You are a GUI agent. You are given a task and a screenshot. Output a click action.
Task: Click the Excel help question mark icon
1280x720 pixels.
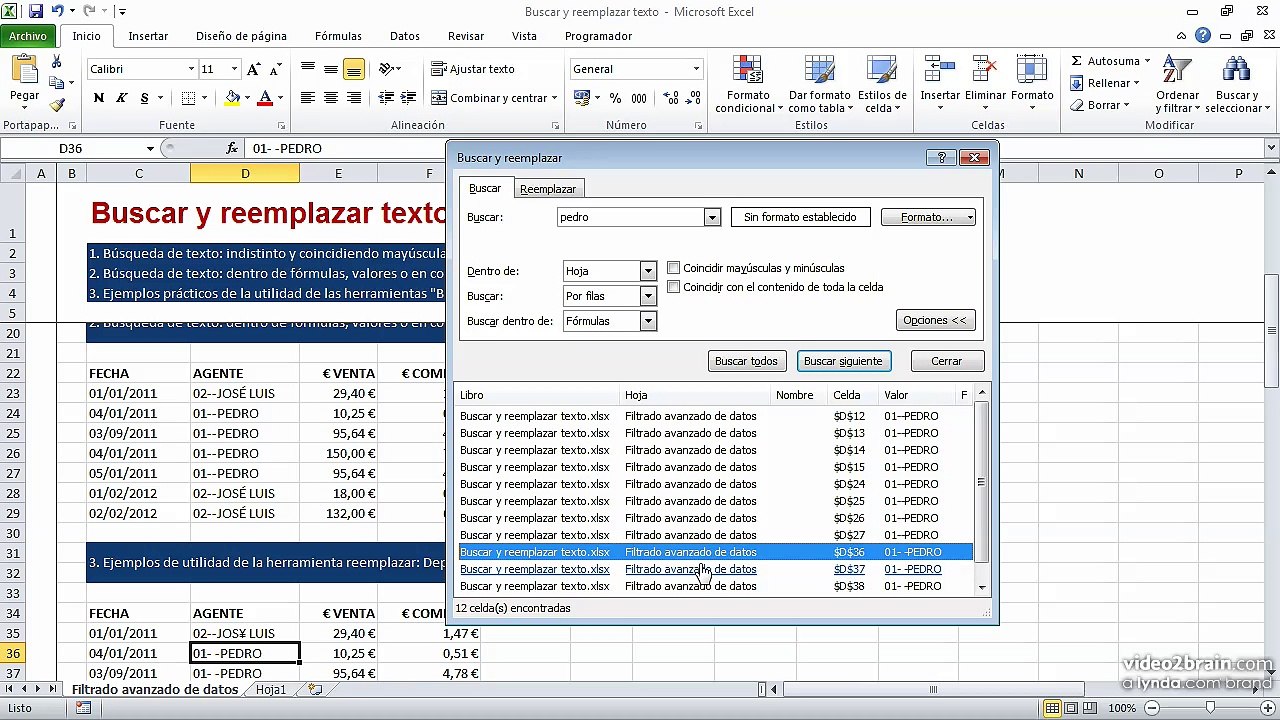pos(1205,36)
